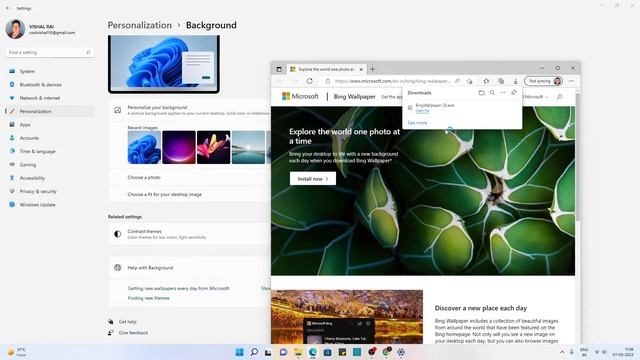Open taskbar Search
The image size is (640, 360).
(254, 352)
